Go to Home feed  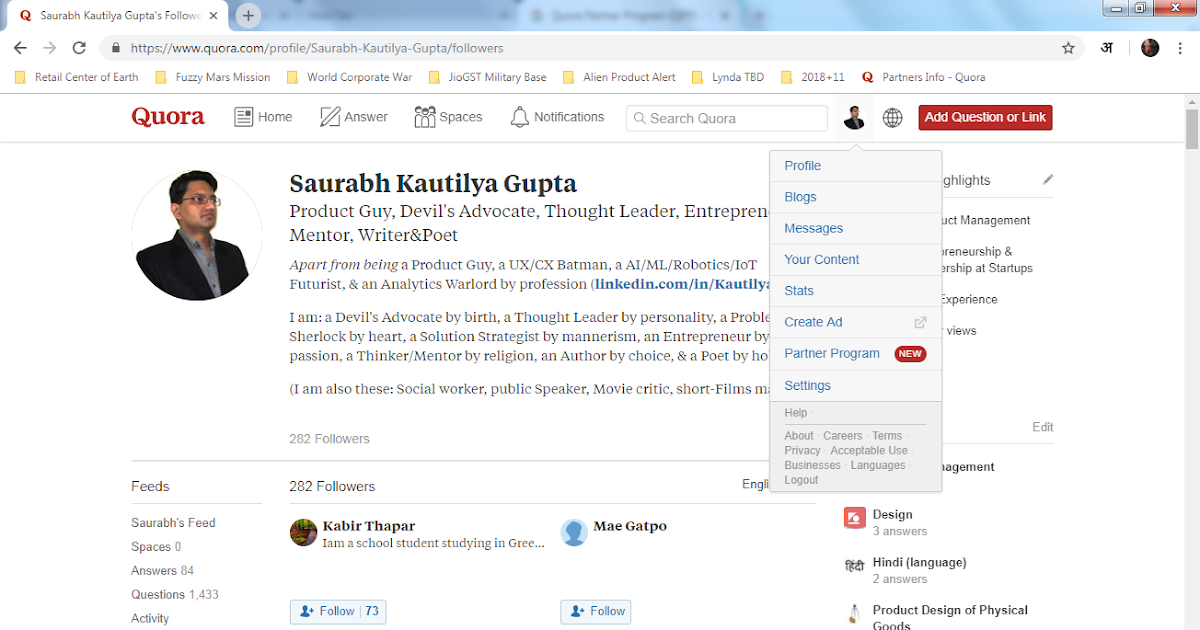tap(263, 117)
